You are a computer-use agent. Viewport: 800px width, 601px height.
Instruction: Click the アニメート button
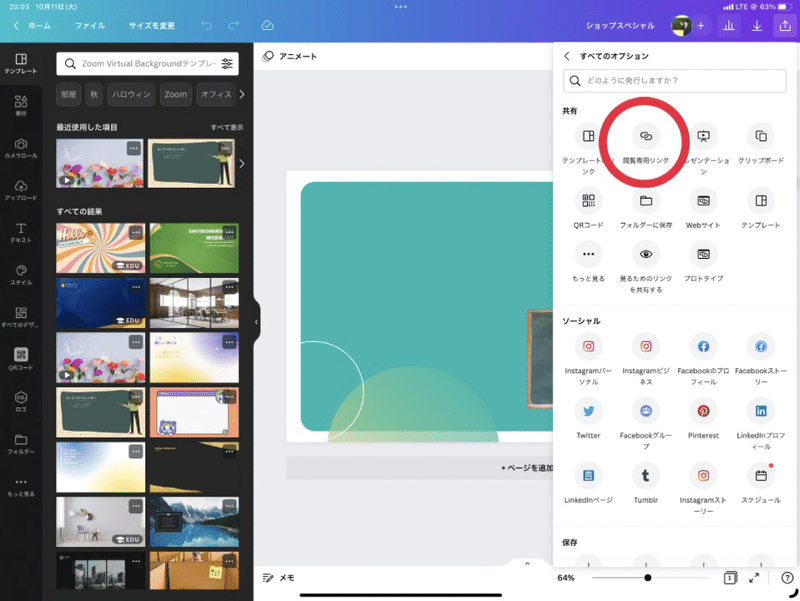pos(290,56)
